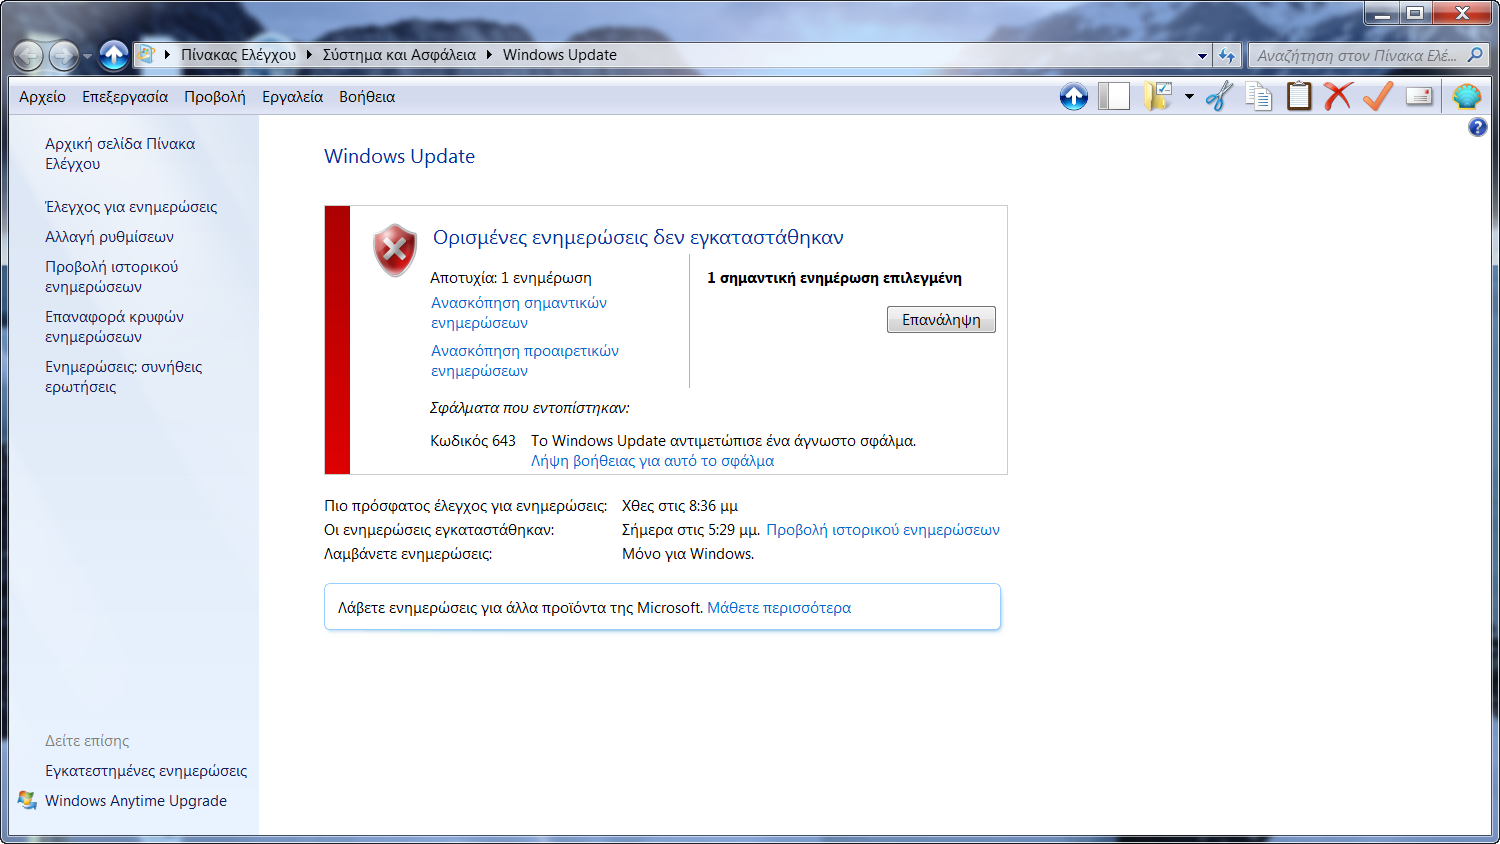Click the Forward navigation arrow
This screenshot has height=844, width=1500.
click(63, 55)
